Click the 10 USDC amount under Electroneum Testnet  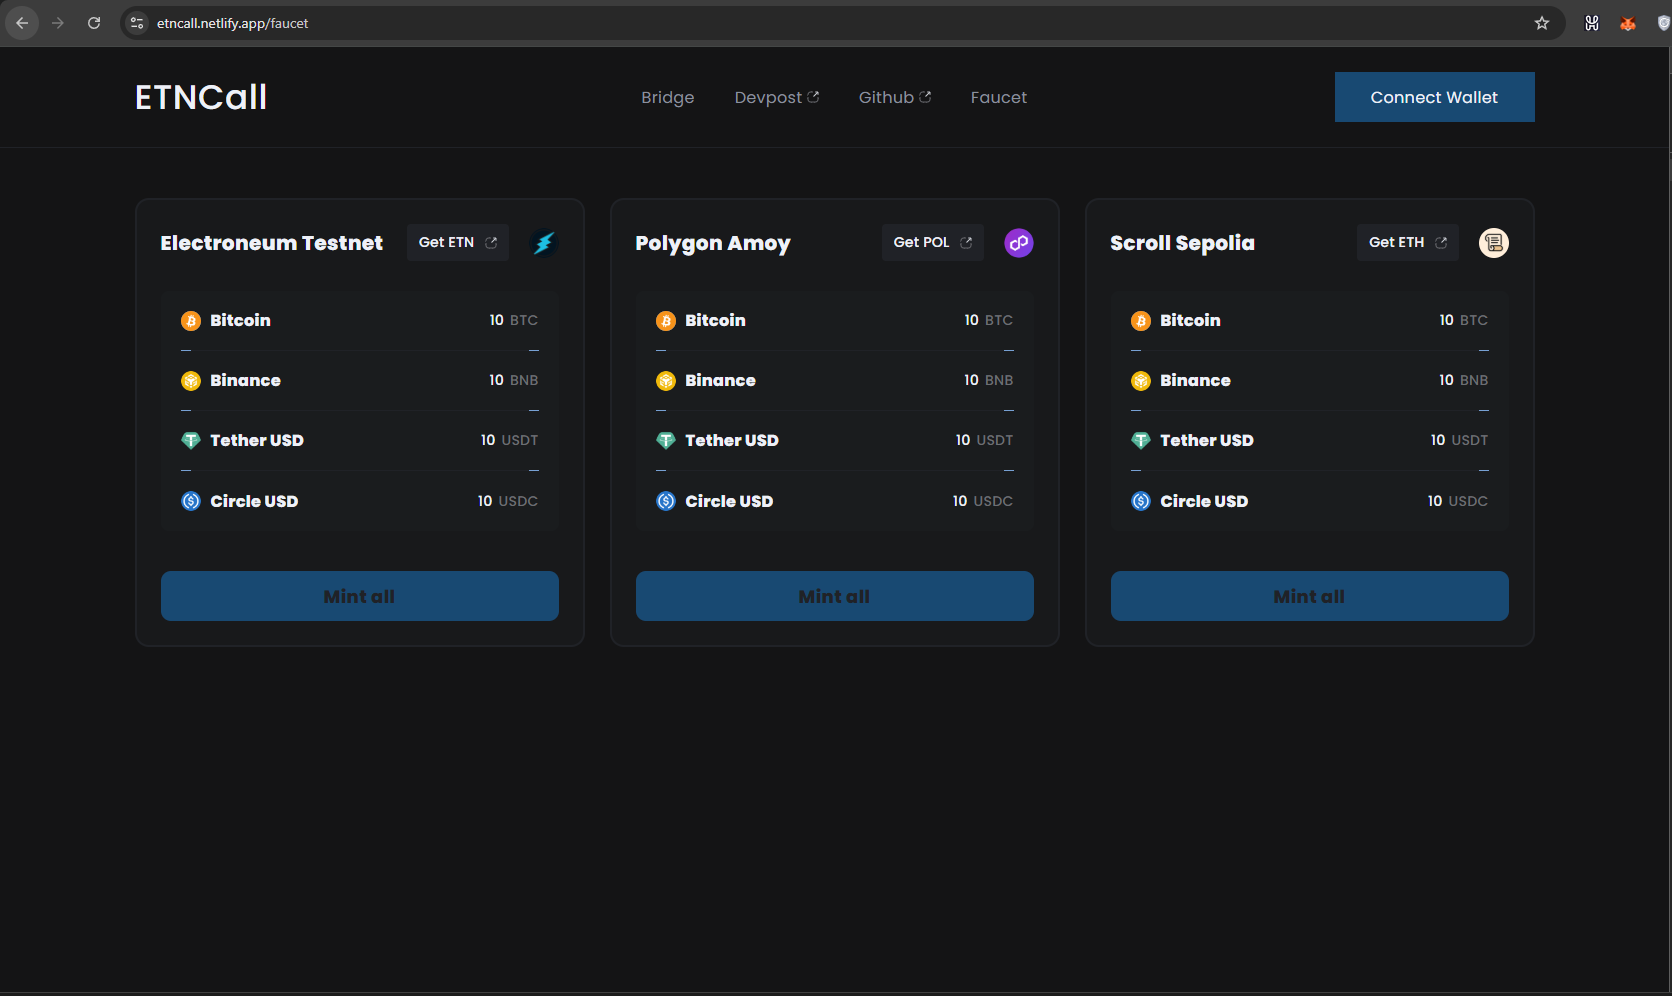click(x=508, y=501)
